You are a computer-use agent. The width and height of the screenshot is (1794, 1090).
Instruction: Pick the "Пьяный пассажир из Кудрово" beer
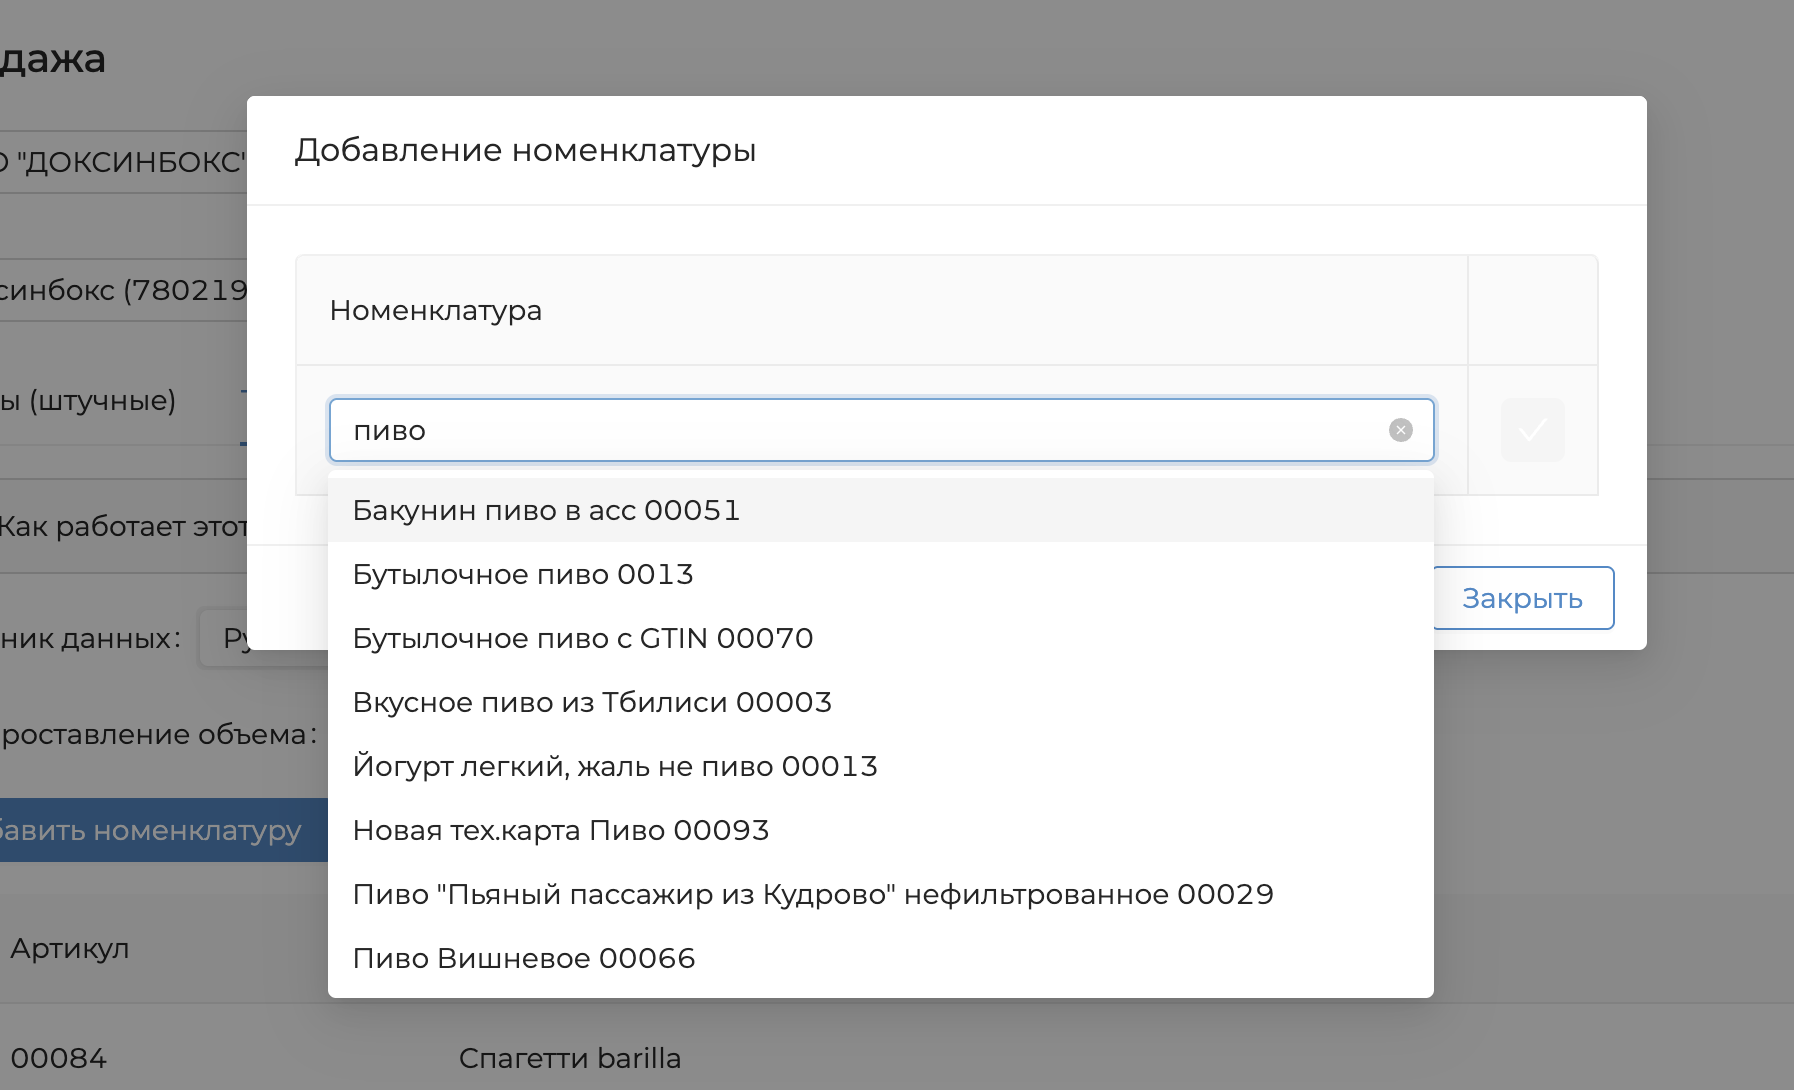(x=813, y=894)
